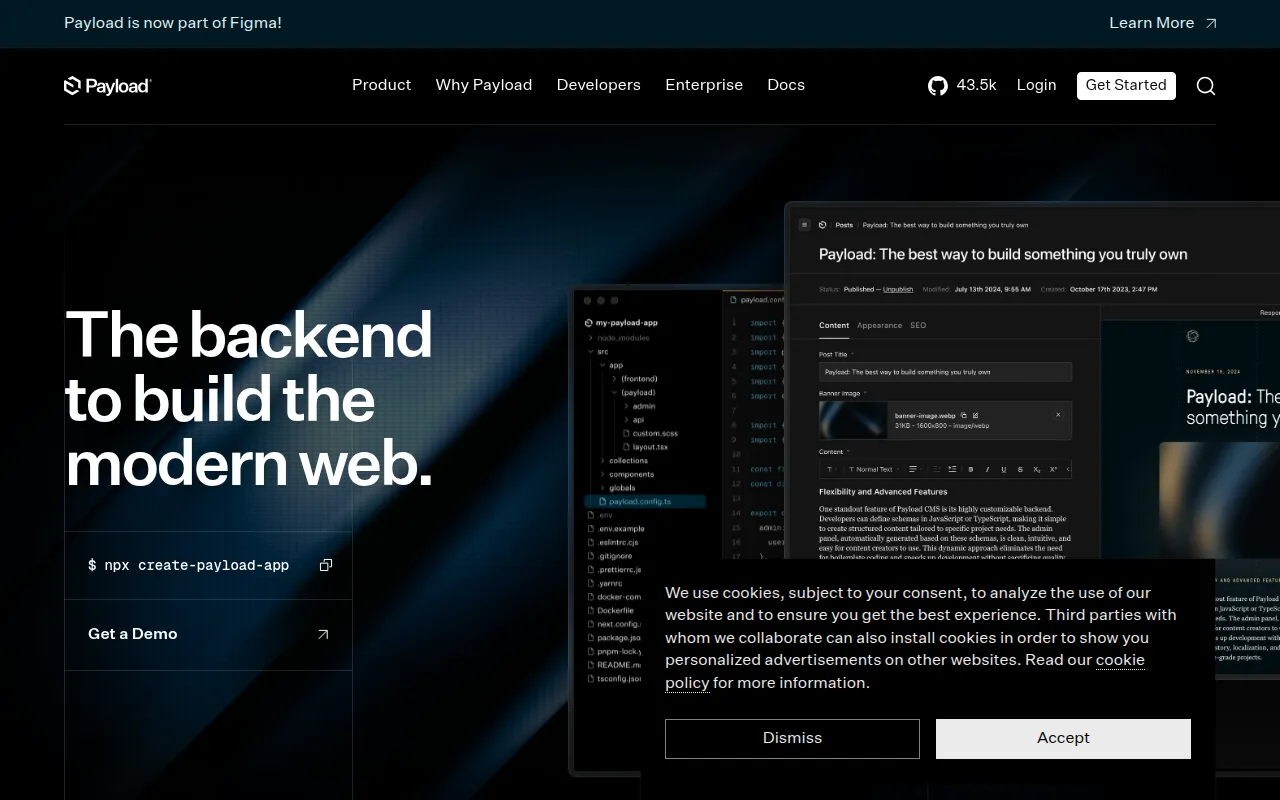Click the Posts breadcrumb in the mockup
1280x800 pixels.
844,225
